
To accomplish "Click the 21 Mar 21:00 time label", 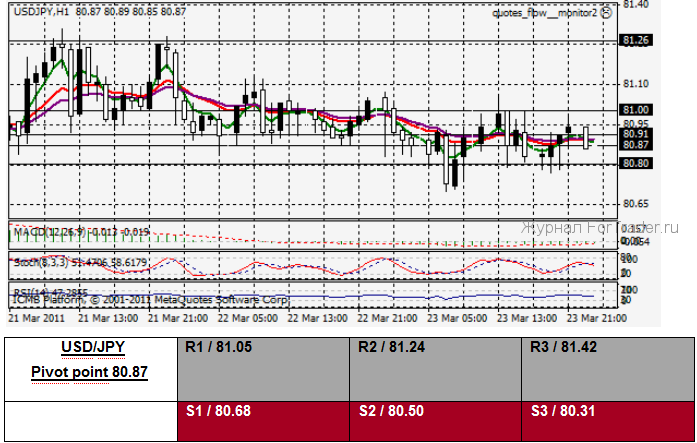I will [178, 318].
